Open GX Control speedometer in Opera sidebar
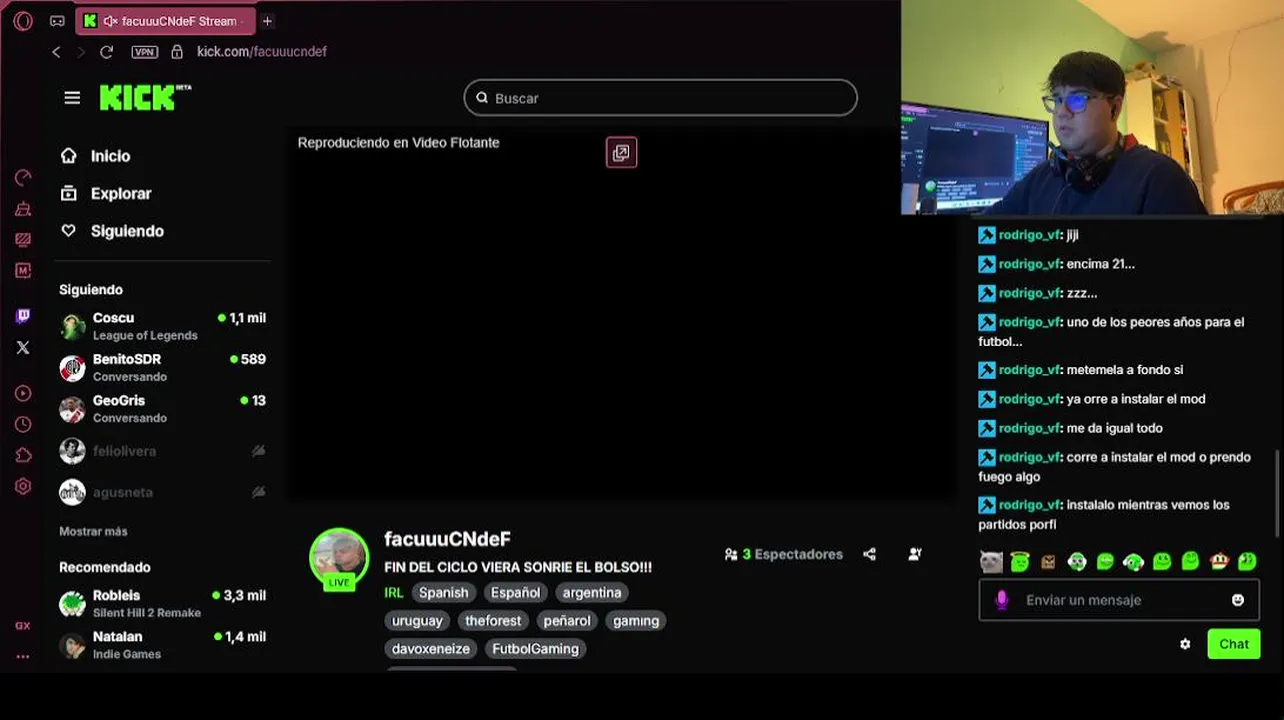 click(23, 178)
